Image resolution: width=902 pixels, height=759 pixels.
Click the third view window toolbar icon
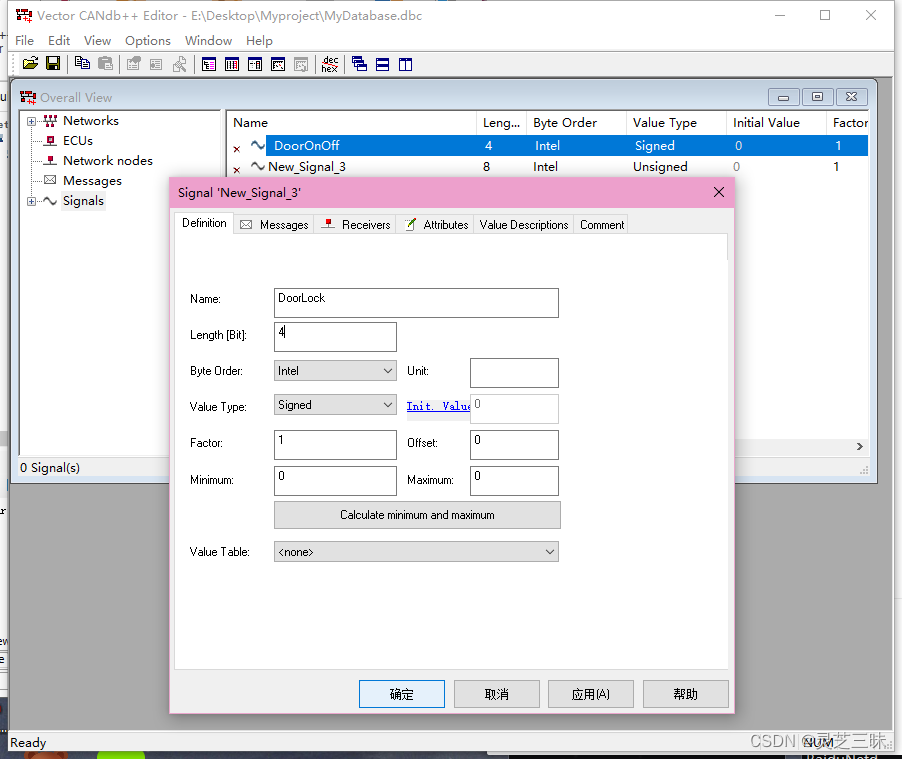click(x=255, y=64)
